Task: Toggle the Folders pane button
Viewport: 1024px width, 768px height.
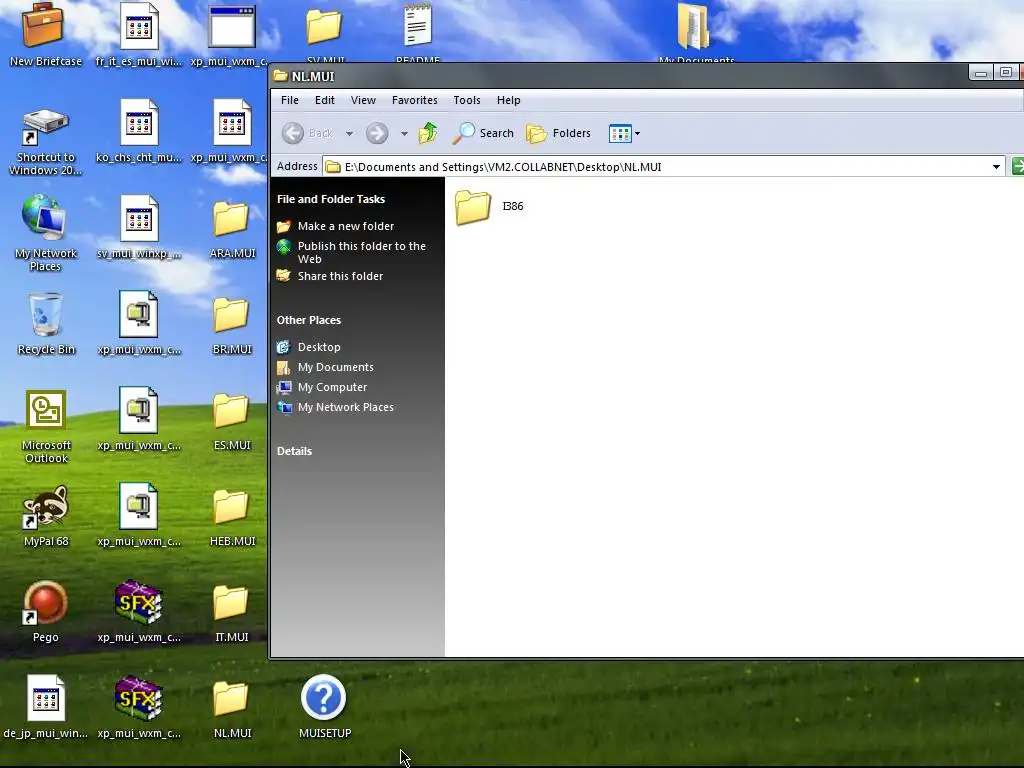Action: tap(558, 133)
